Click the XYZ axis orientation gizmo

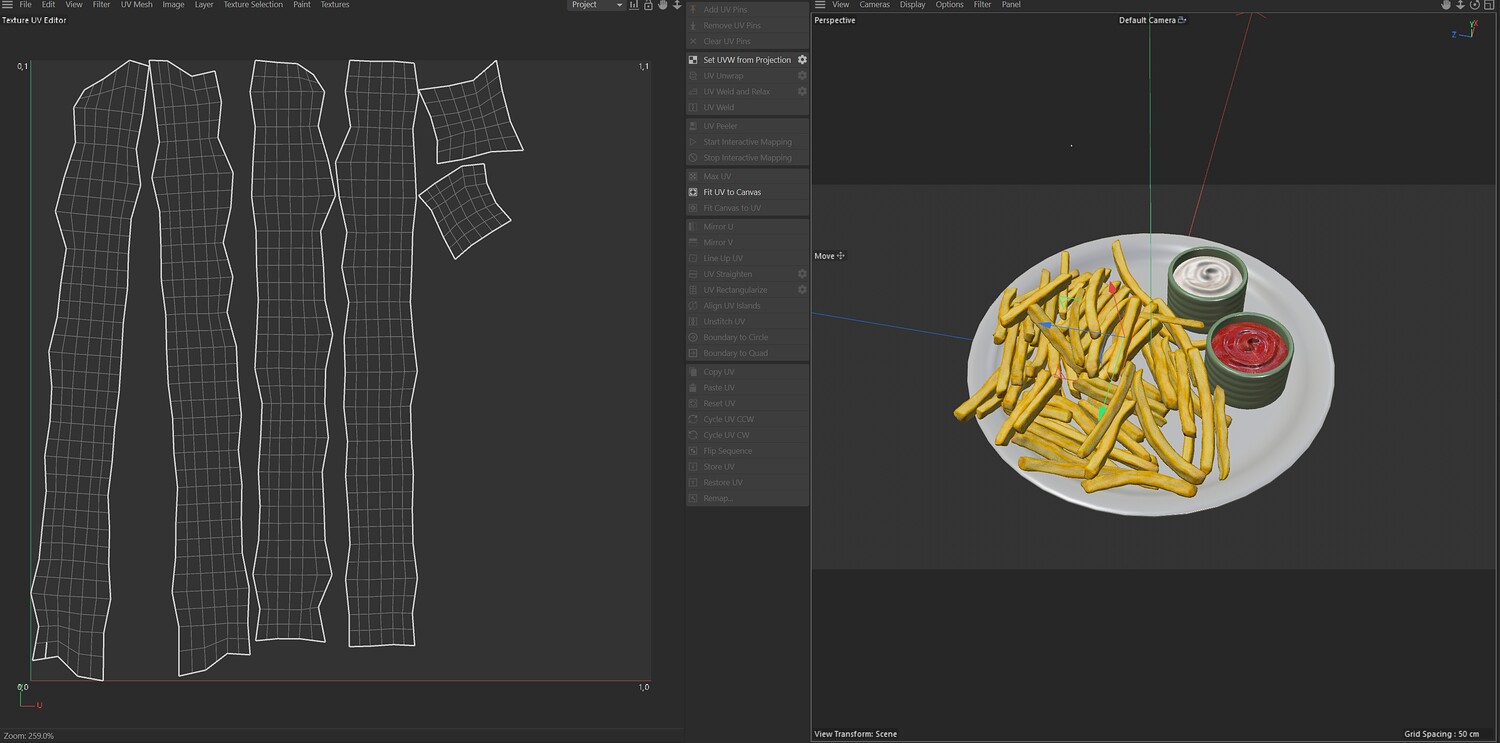coord(1465,30)
